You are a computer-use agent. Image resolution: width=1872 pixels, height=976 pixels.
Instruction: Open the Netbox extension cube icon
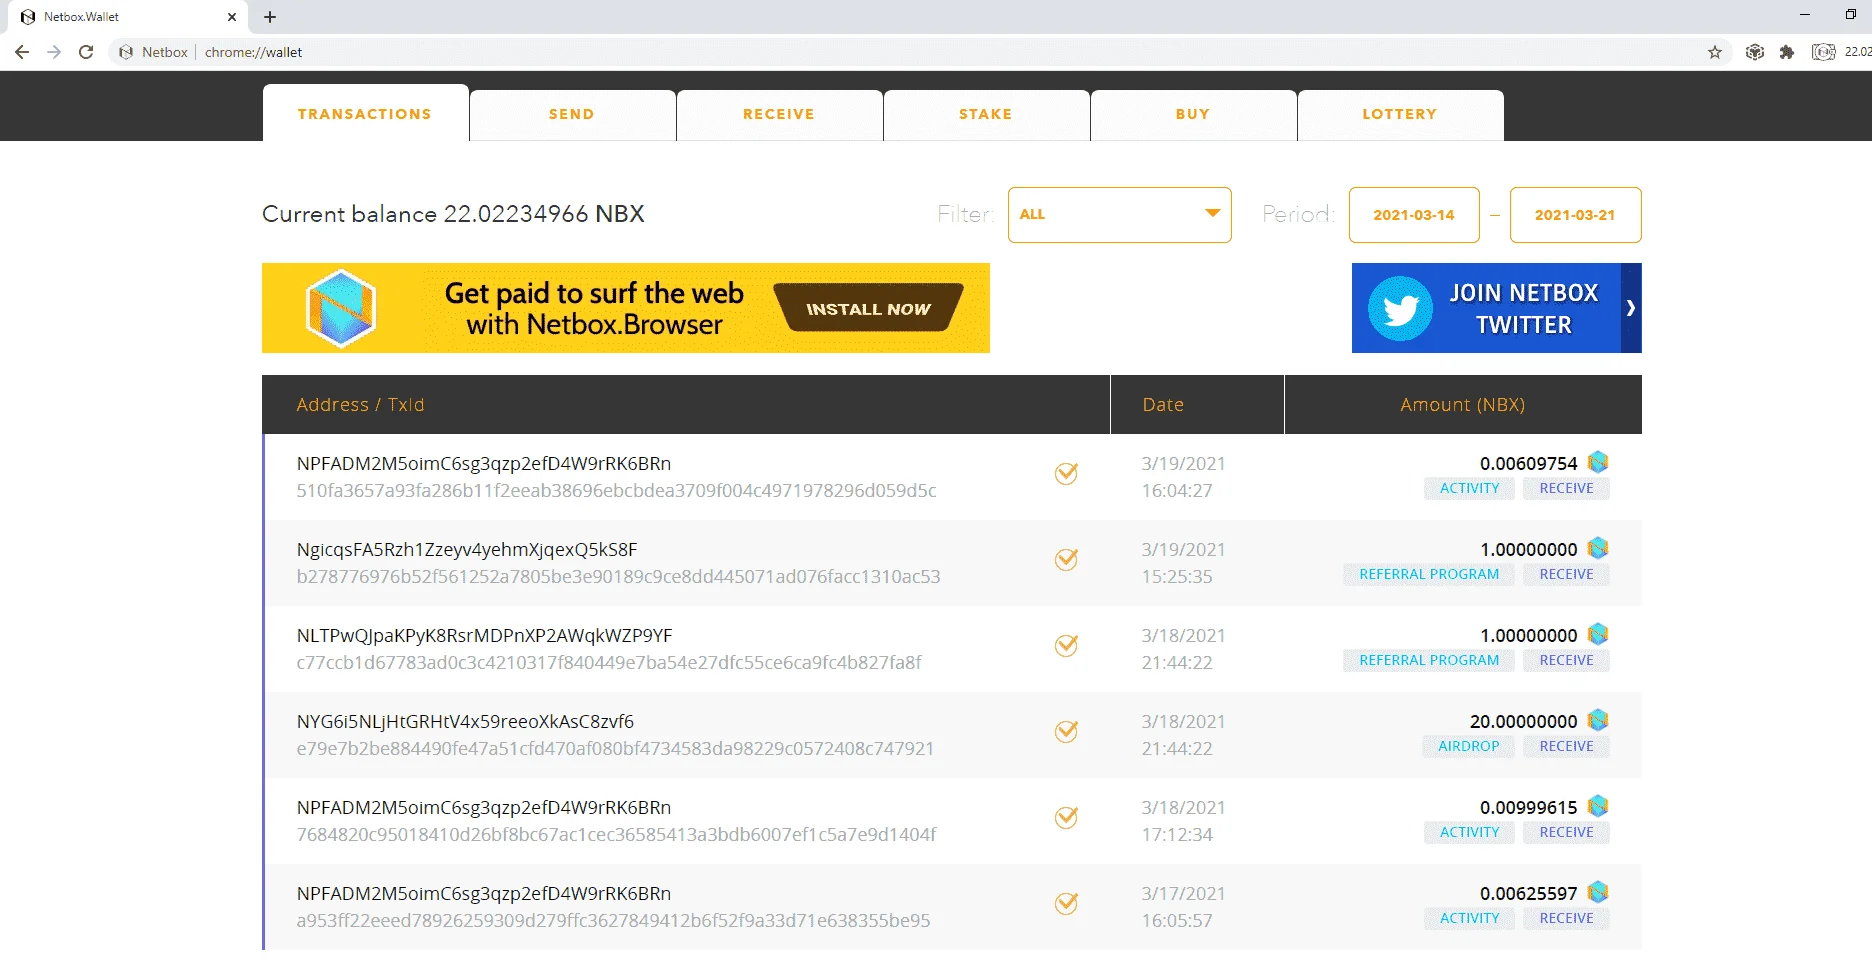tap(1754, 52)
